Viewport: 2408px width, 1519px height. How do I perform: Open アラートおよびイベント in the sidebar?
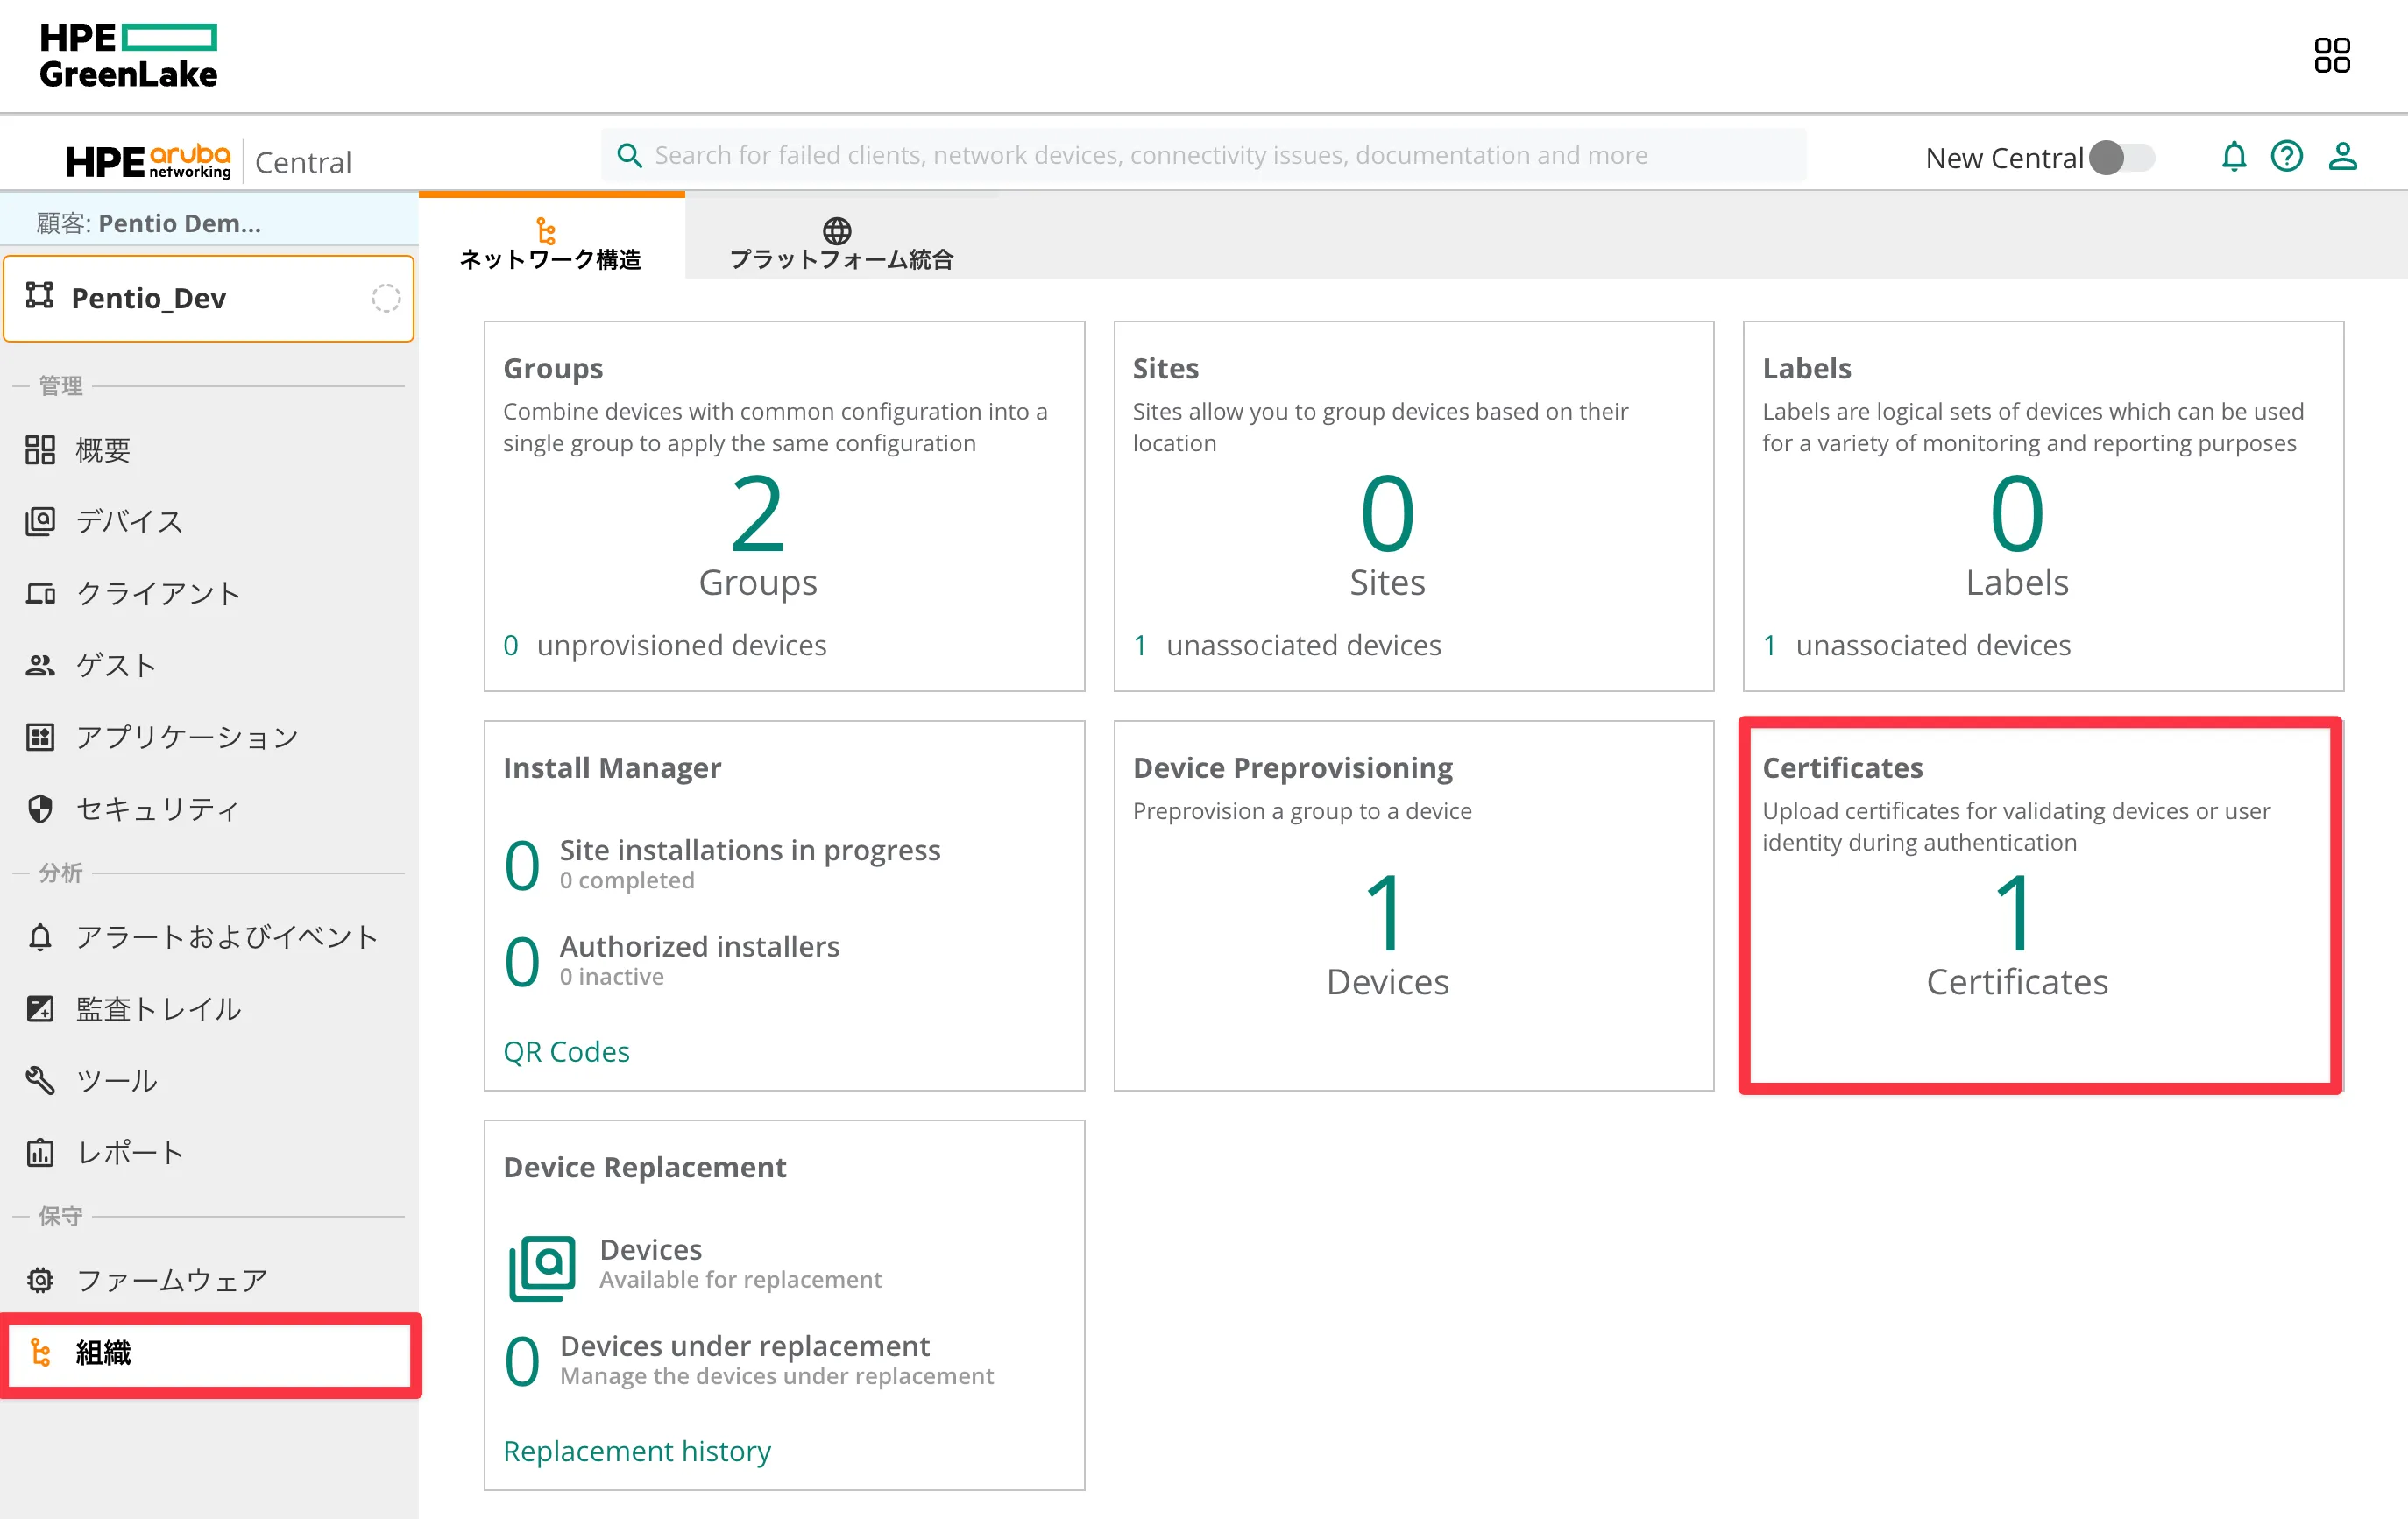coord(226,937)
